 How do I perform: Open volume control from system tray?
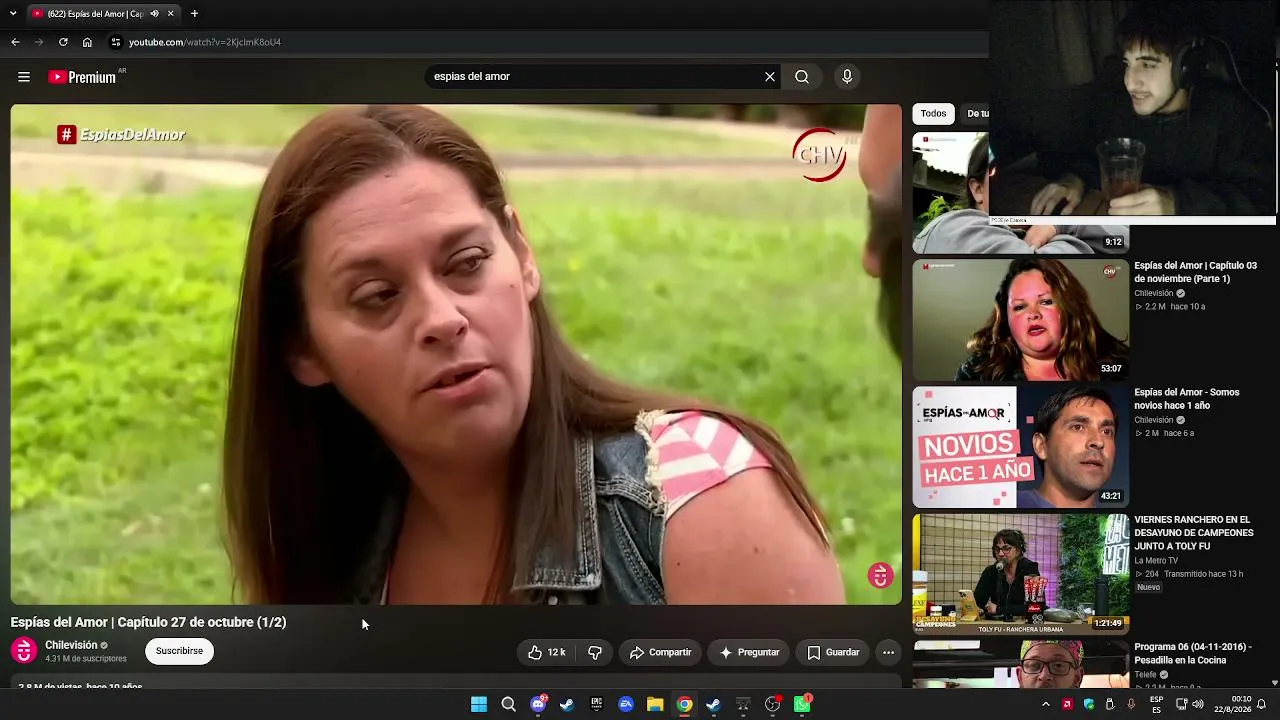pos(1199,705)
